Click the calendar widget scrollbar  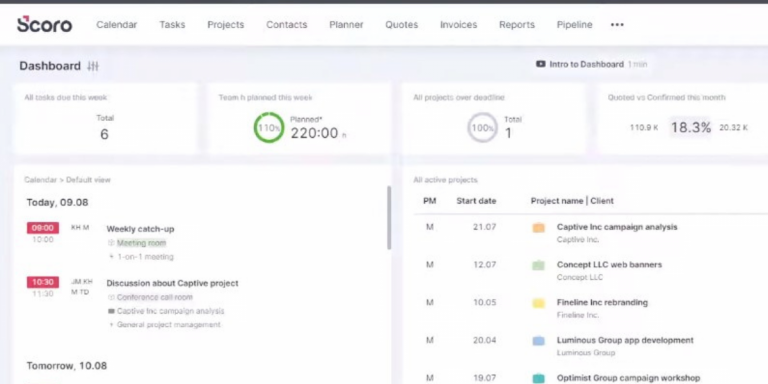coord(389,218)
